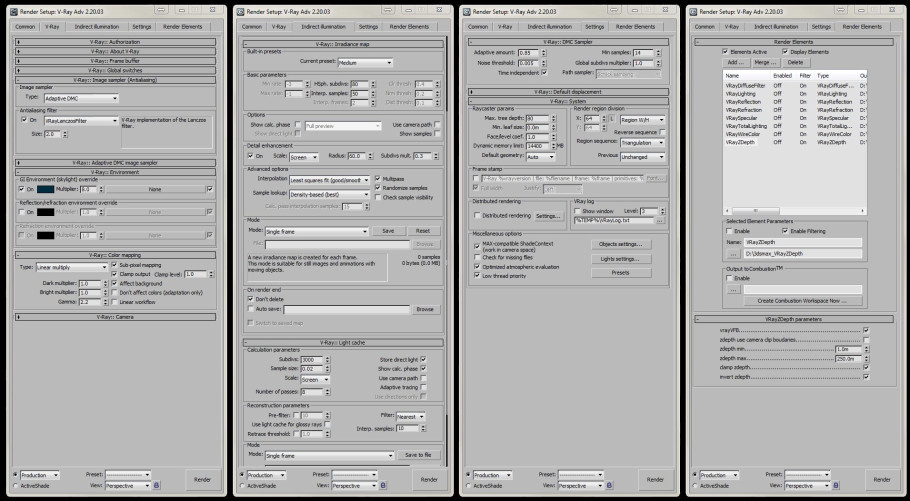The width and height of the screenshot is (910, 501).
Task: Click the irradiance map Reset button
Action: [x=424, y=231]
